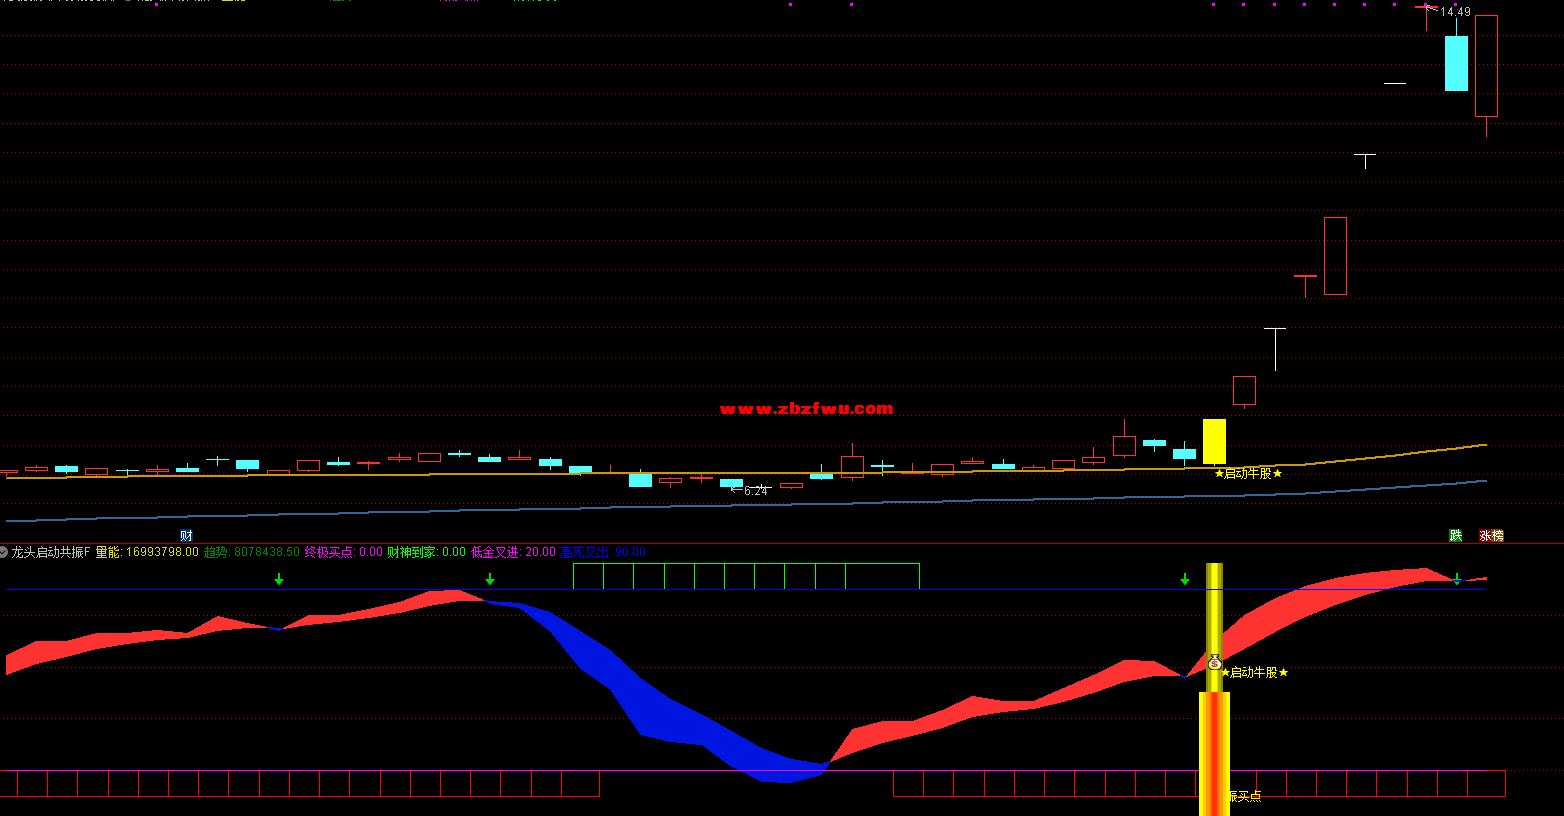This screenshot has height=816, width=1564.
Task: Open the 龙头启动共振F indicator name
Action: click(x=51, y=552)
